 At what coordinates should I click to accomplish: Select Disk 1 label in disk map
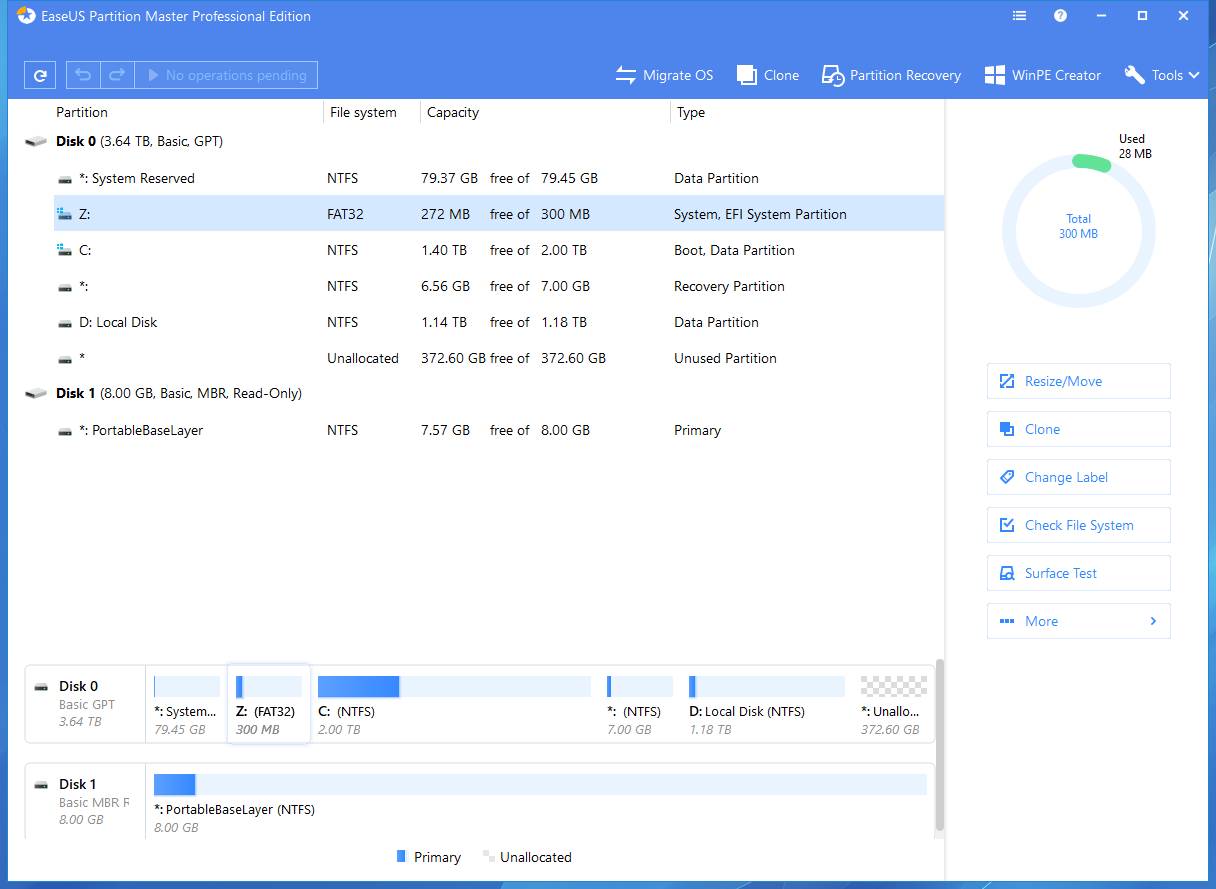coord(85,802)
